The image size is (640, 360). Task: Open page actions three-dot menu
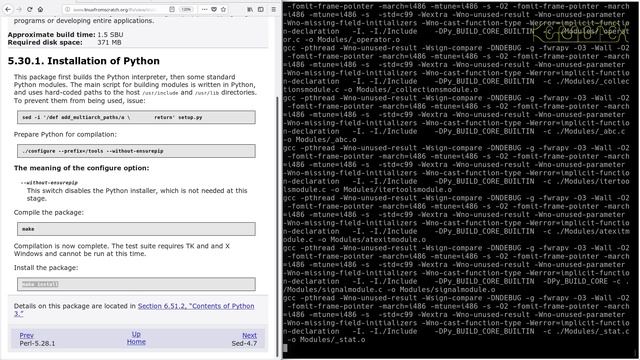pos(204,9)
